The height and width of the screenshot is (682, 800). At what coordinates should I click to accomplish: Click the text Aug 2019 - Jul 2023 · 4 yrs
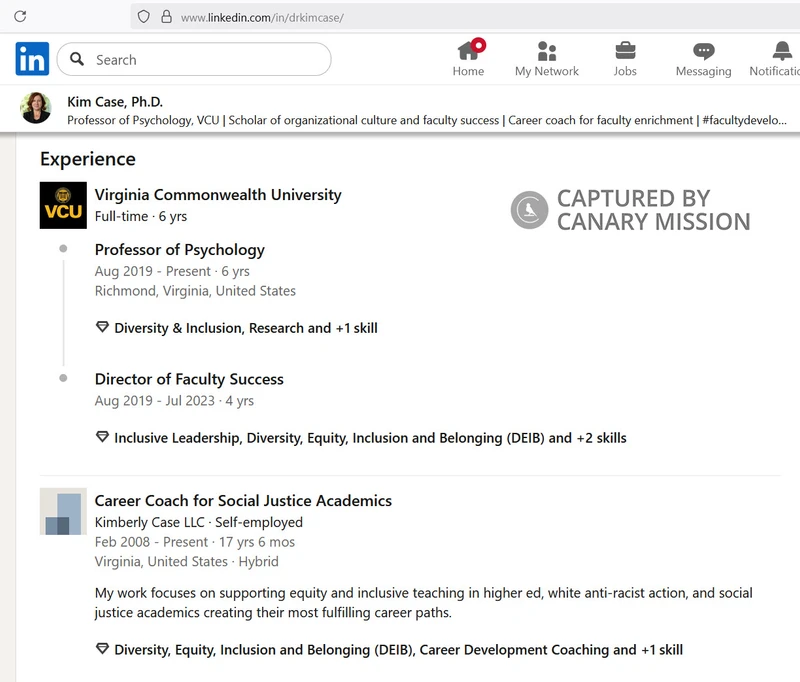(x=174, y=400)
